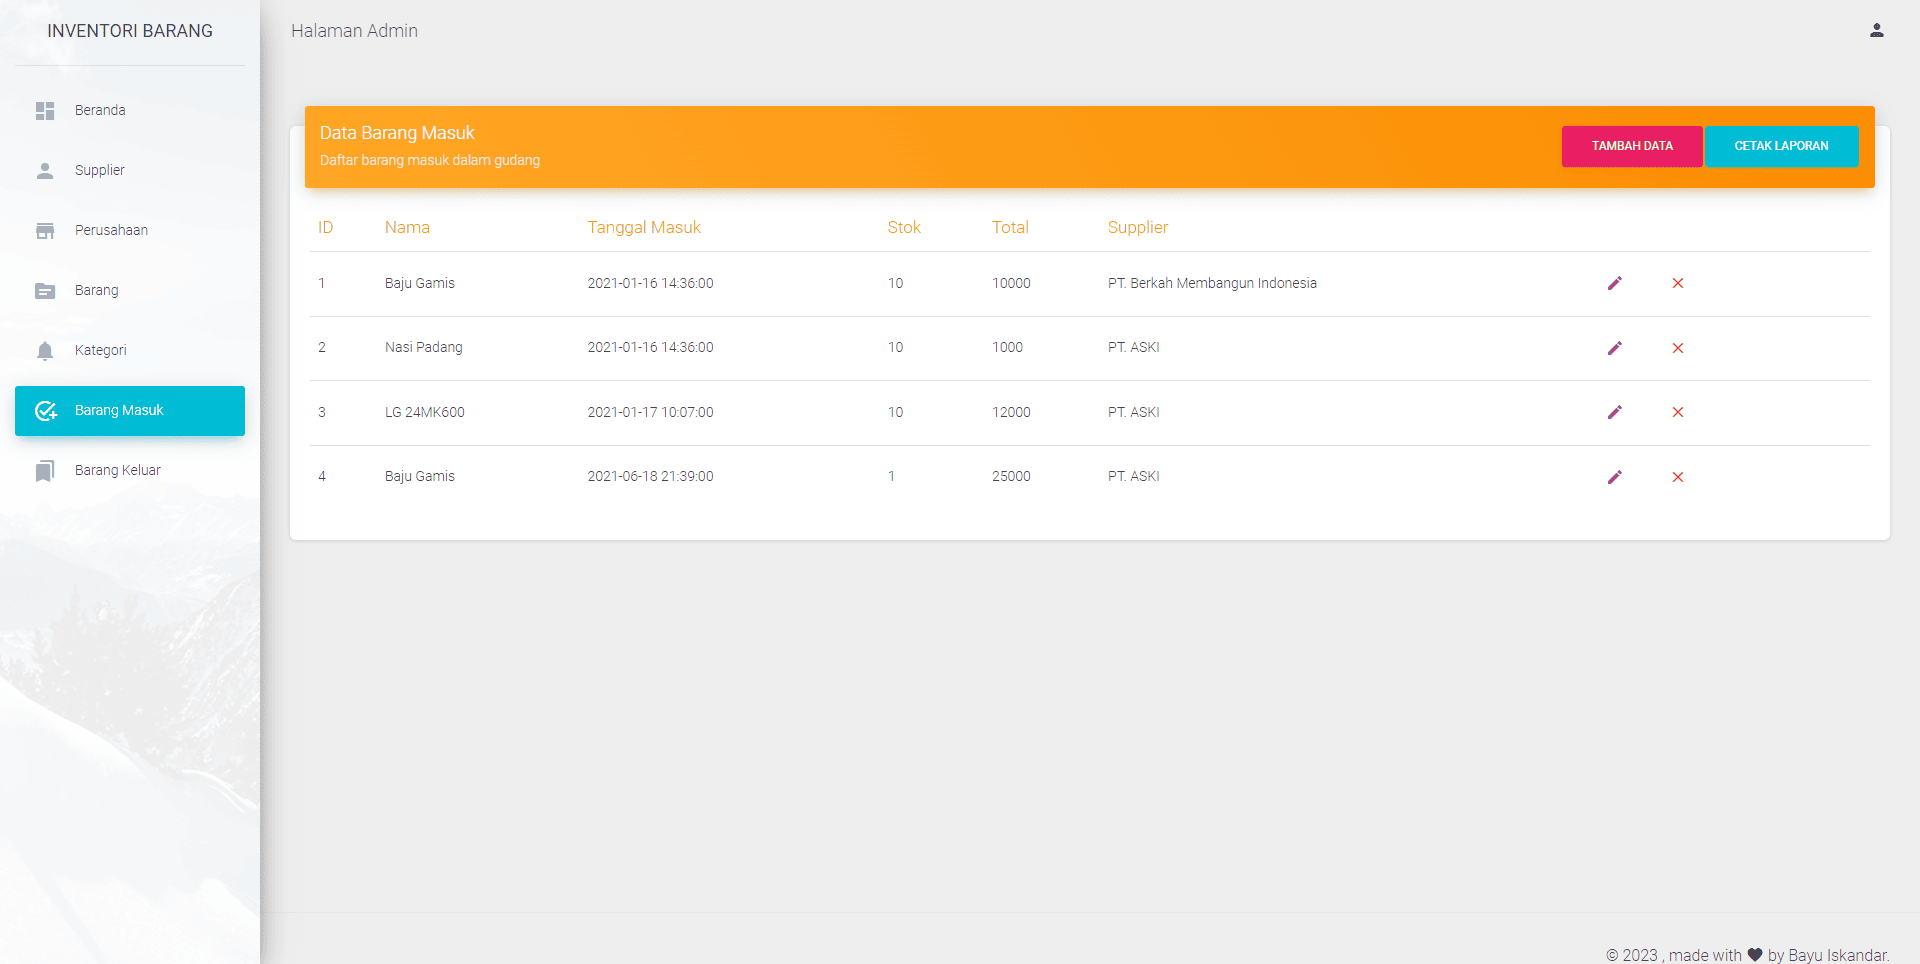Click the Bayu Iskandar footer link

pyautogui.click(x=1837, y=955)
